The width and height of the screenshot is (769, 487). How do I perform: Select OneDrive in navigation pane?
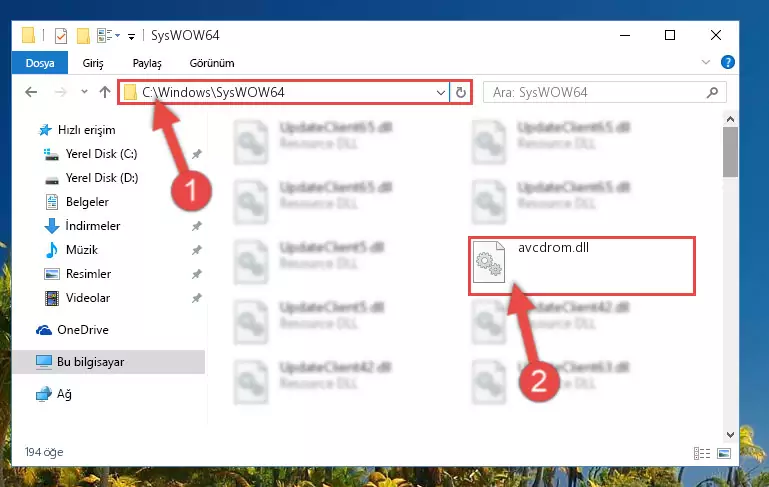[82, 330]
